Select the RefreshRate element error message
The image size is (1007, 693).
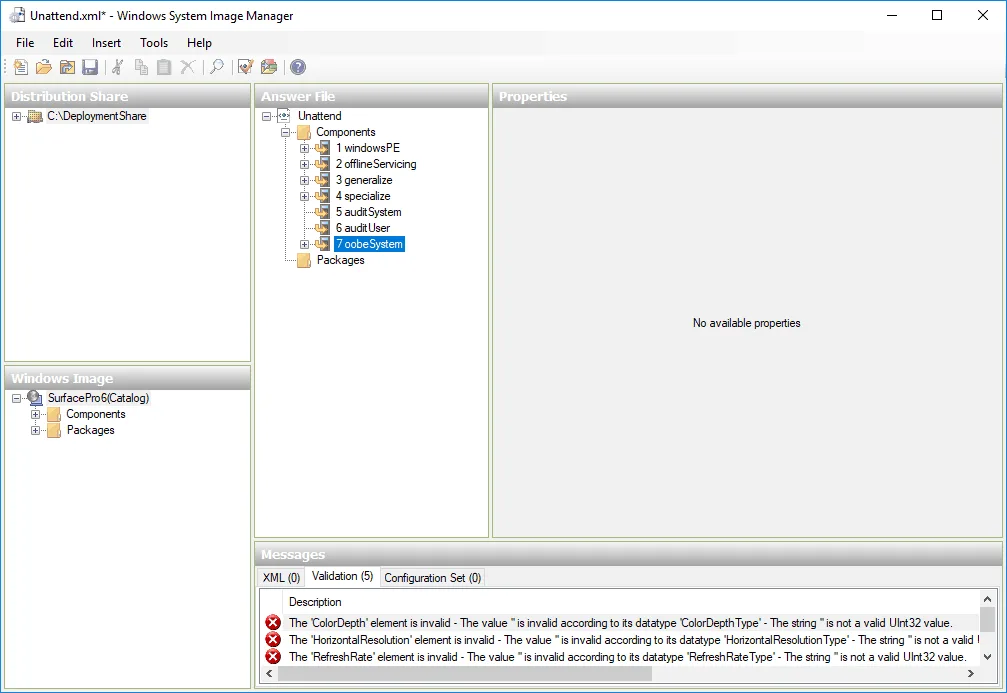pos(627,656)
